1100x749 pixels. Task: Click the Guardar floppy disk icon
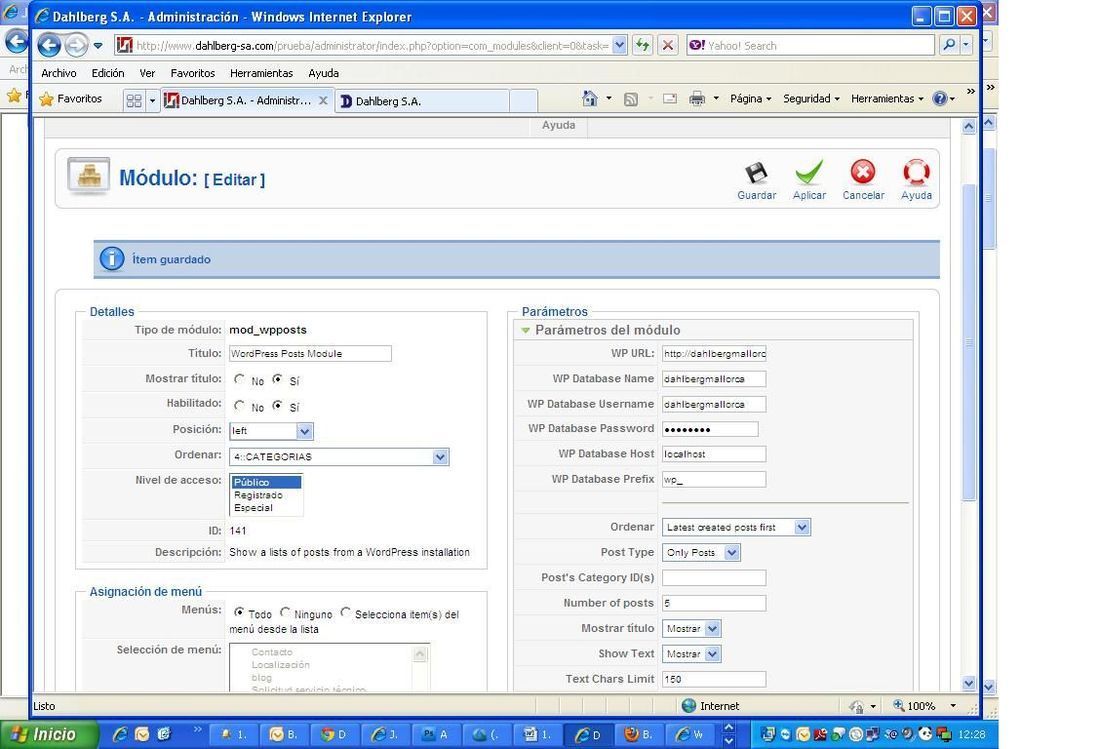[756, 173]
